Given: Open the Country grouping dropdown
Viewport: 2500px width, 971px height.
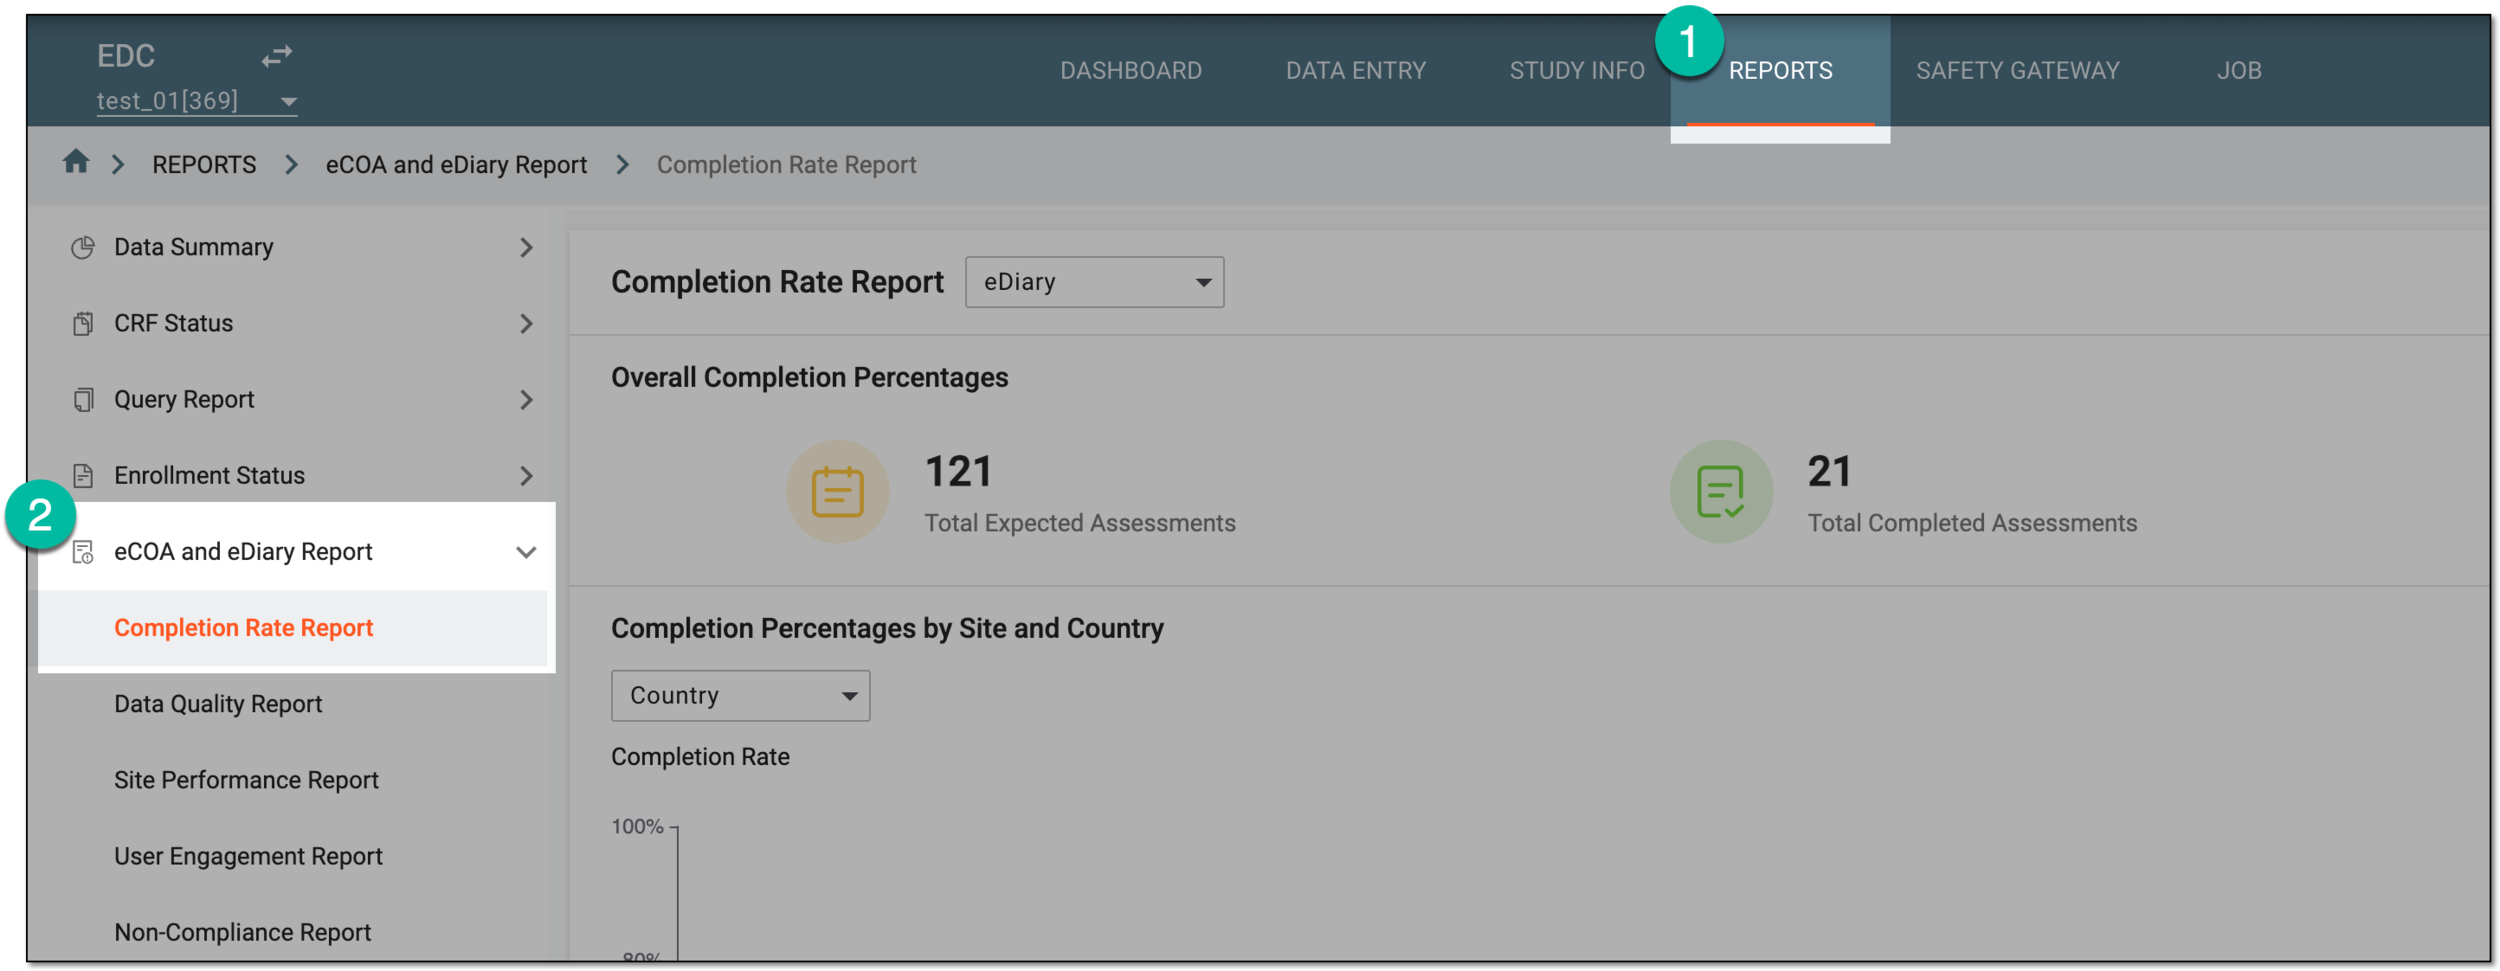Looking at the screenshot, I should point(740,696).
